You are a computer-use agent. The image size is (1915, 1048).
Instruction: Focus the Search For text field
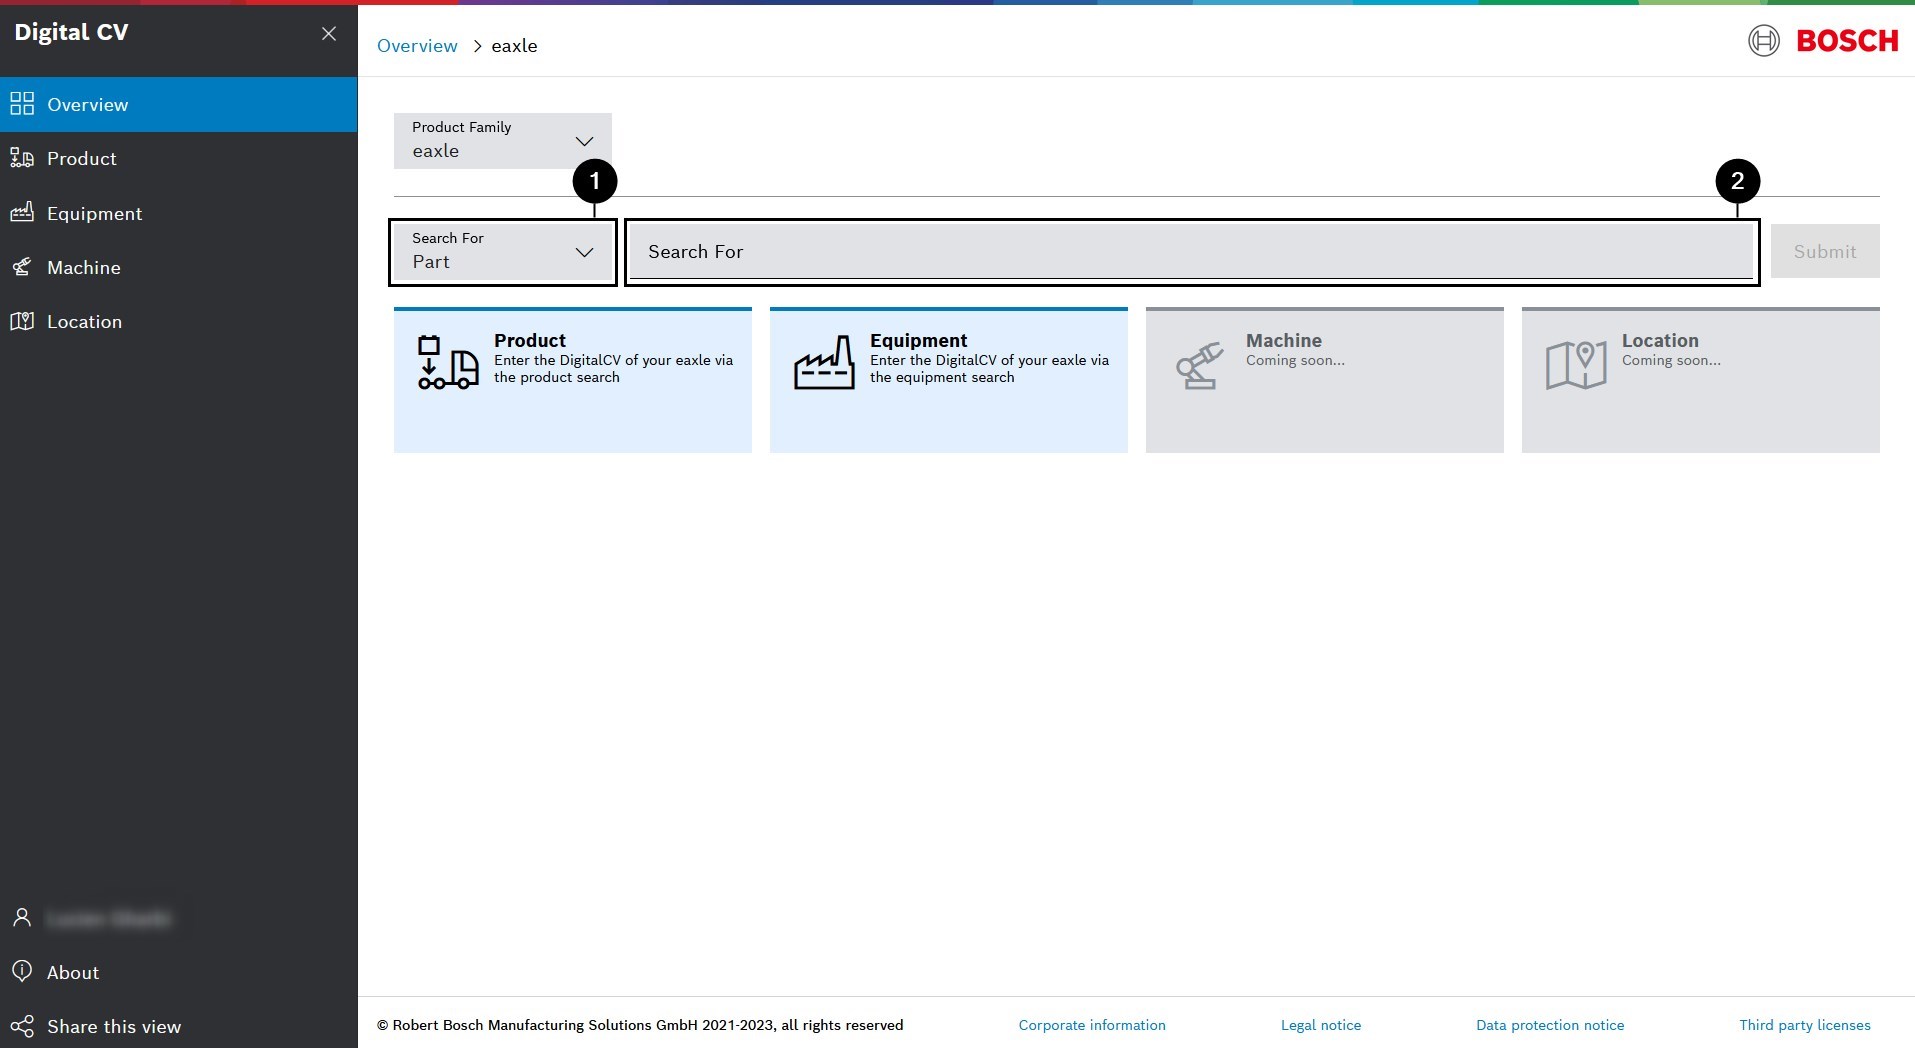(1192, 251)
